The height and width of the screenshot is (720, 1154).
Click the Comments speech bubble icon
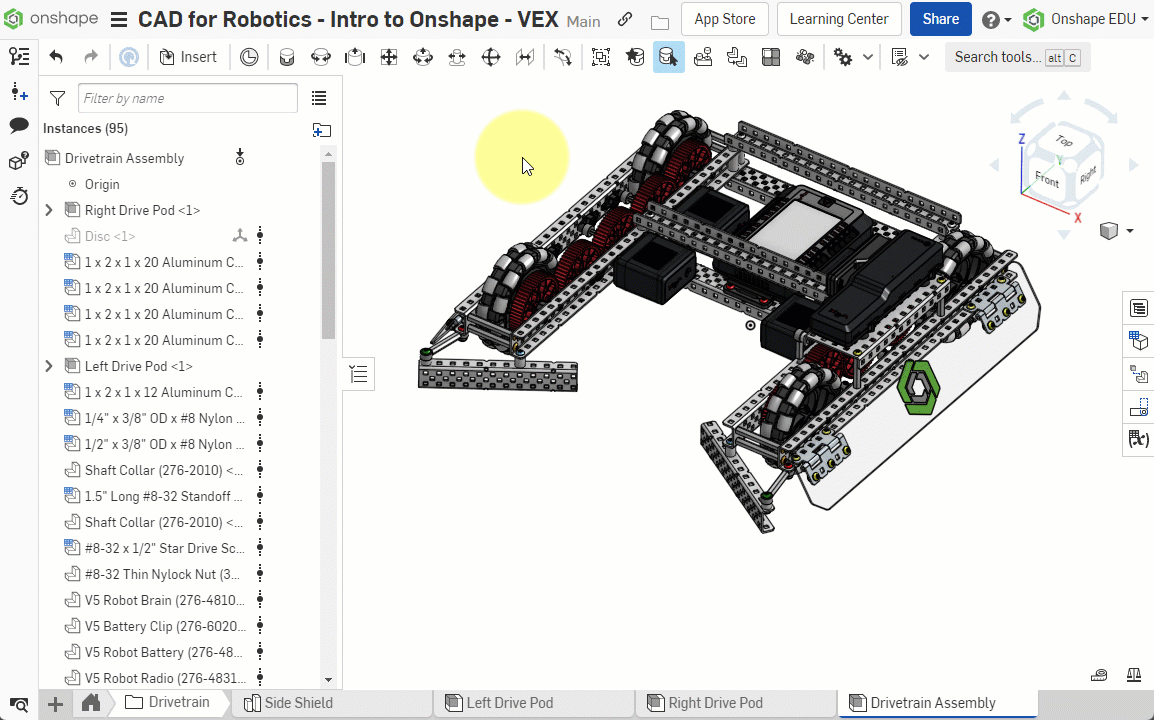(19, 125)
